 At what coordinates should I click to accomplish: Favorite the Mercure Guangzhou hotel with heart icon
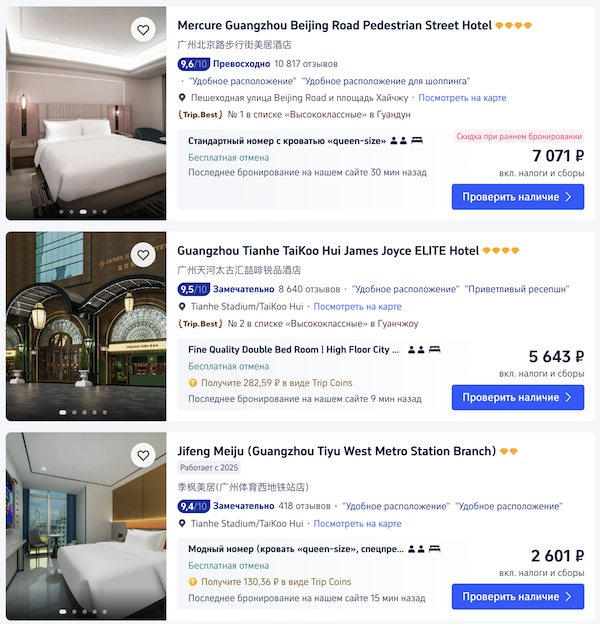pyautogui.click(x=143, y=30)
